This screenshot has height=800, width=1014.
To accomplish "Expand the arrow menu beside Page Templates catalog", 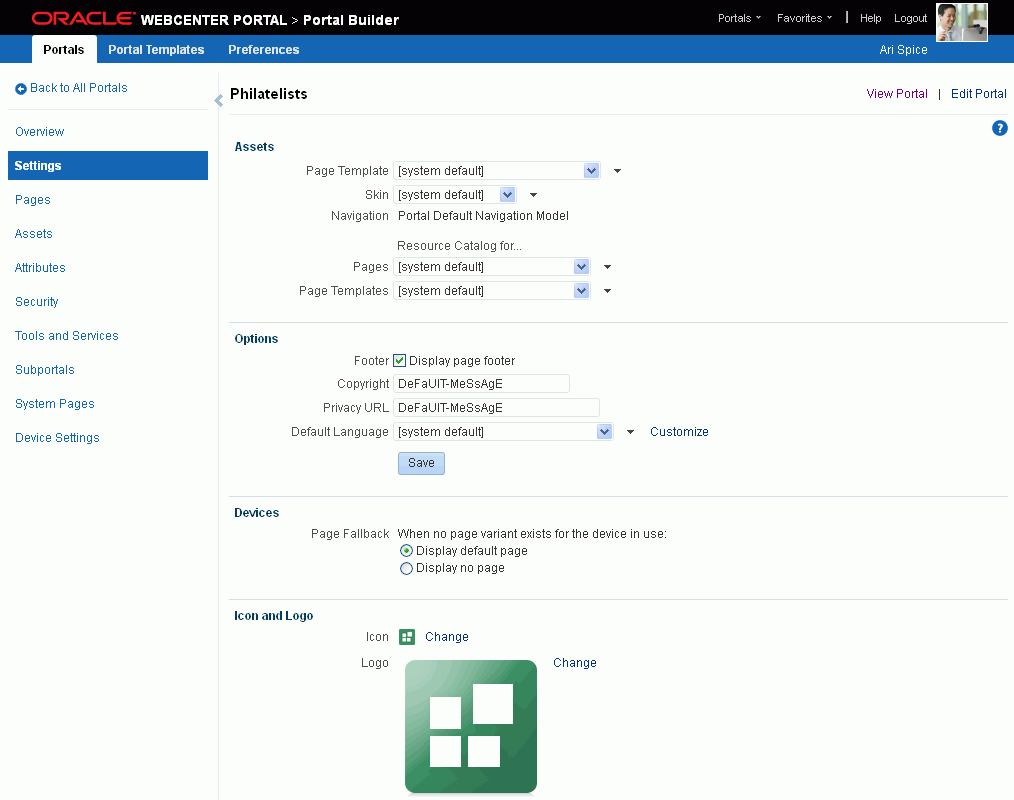I will (x=607, y=291).
